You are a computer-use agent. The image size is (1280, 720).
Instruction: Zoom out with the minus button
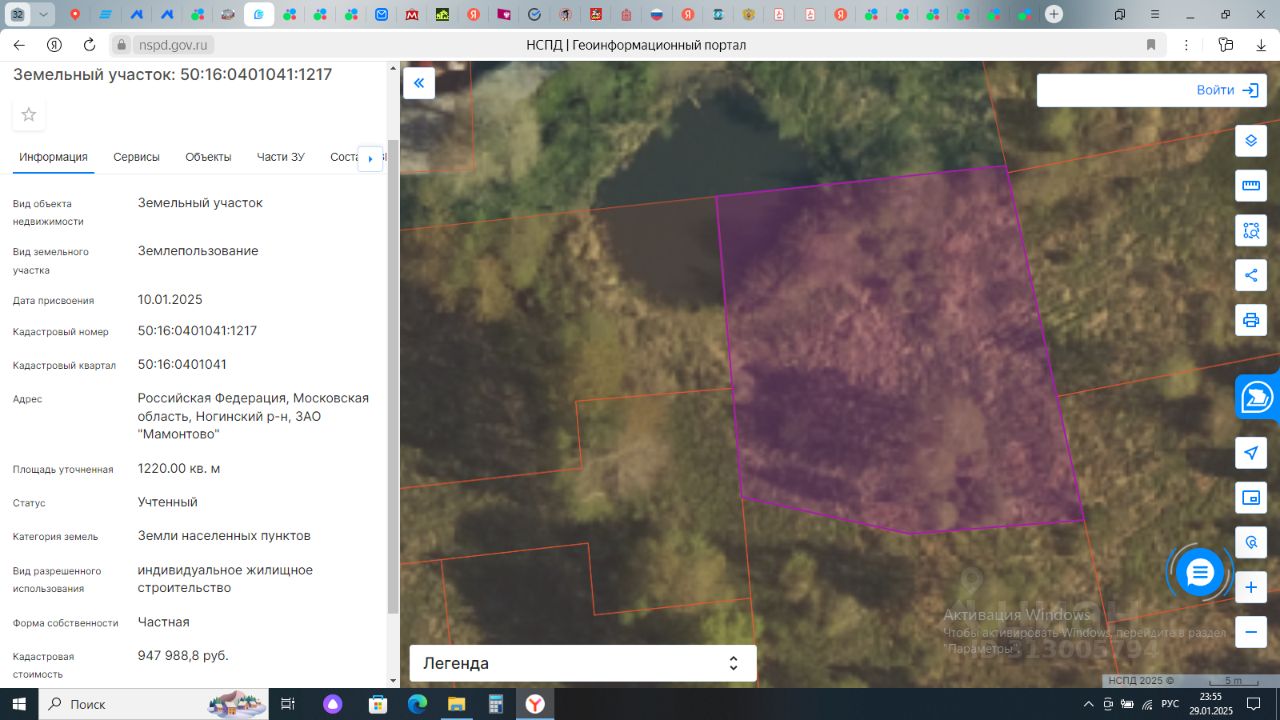[x=1250, y=632]
